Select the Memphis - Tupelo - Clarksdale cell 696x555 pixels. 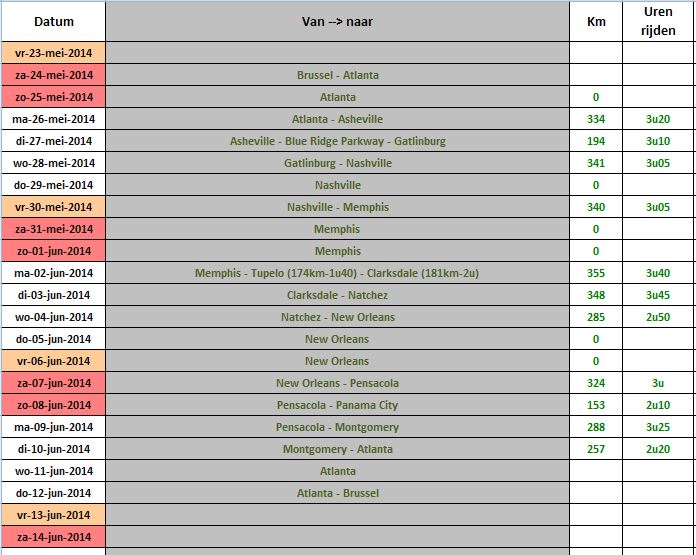[337, 273]
